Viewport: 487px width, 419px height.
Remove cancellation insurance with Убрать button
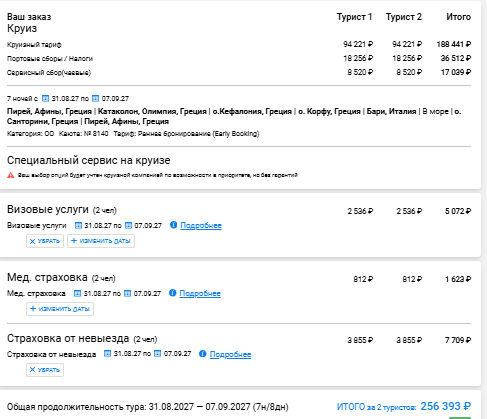pos(45,370)
